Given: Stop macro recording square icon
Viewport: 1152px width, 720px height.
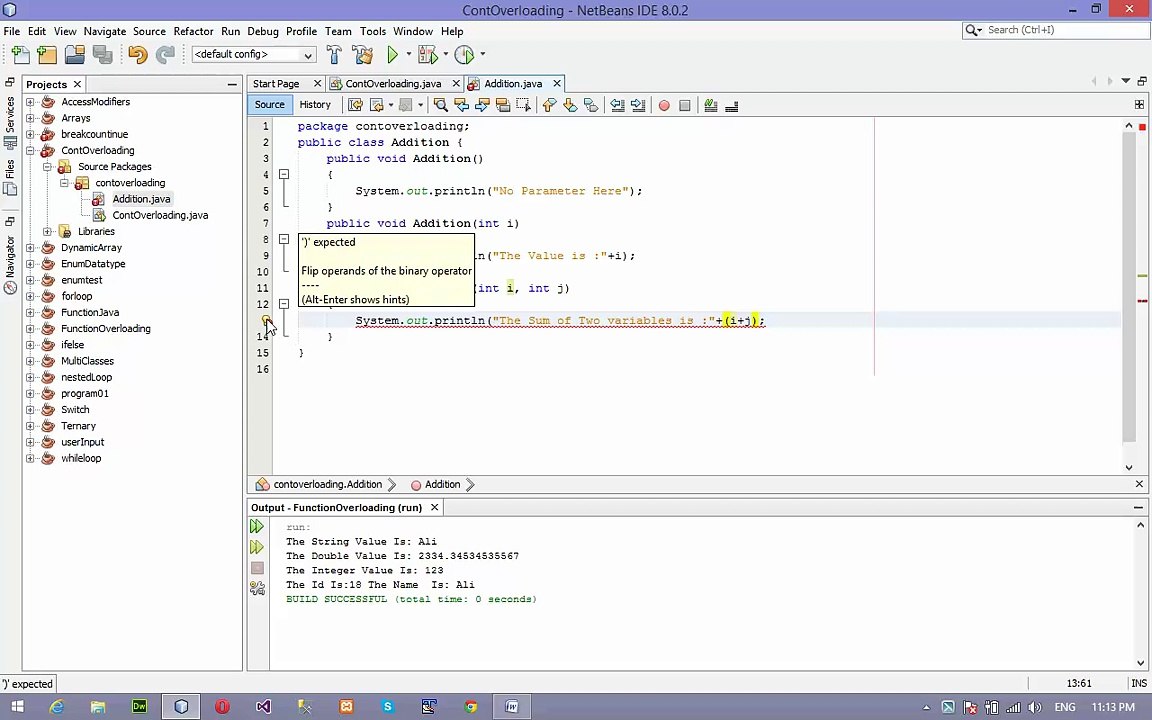Looking at the screenshot, I should coord(685,105).
